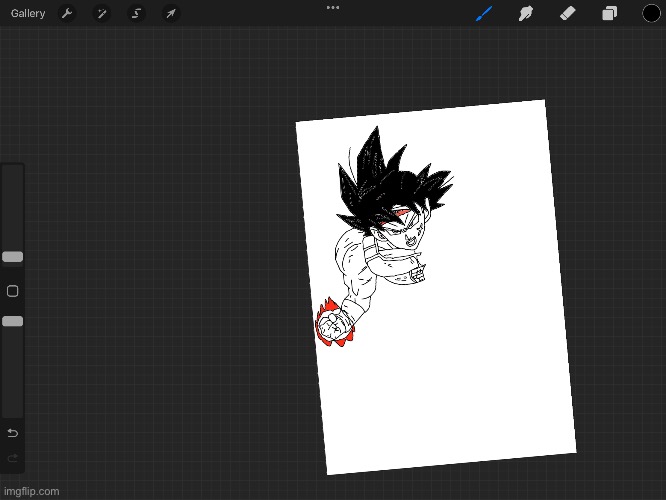This screenshot has height=500, width=666.
Task: Activate the Selection tool
Action: click(136, 13)
